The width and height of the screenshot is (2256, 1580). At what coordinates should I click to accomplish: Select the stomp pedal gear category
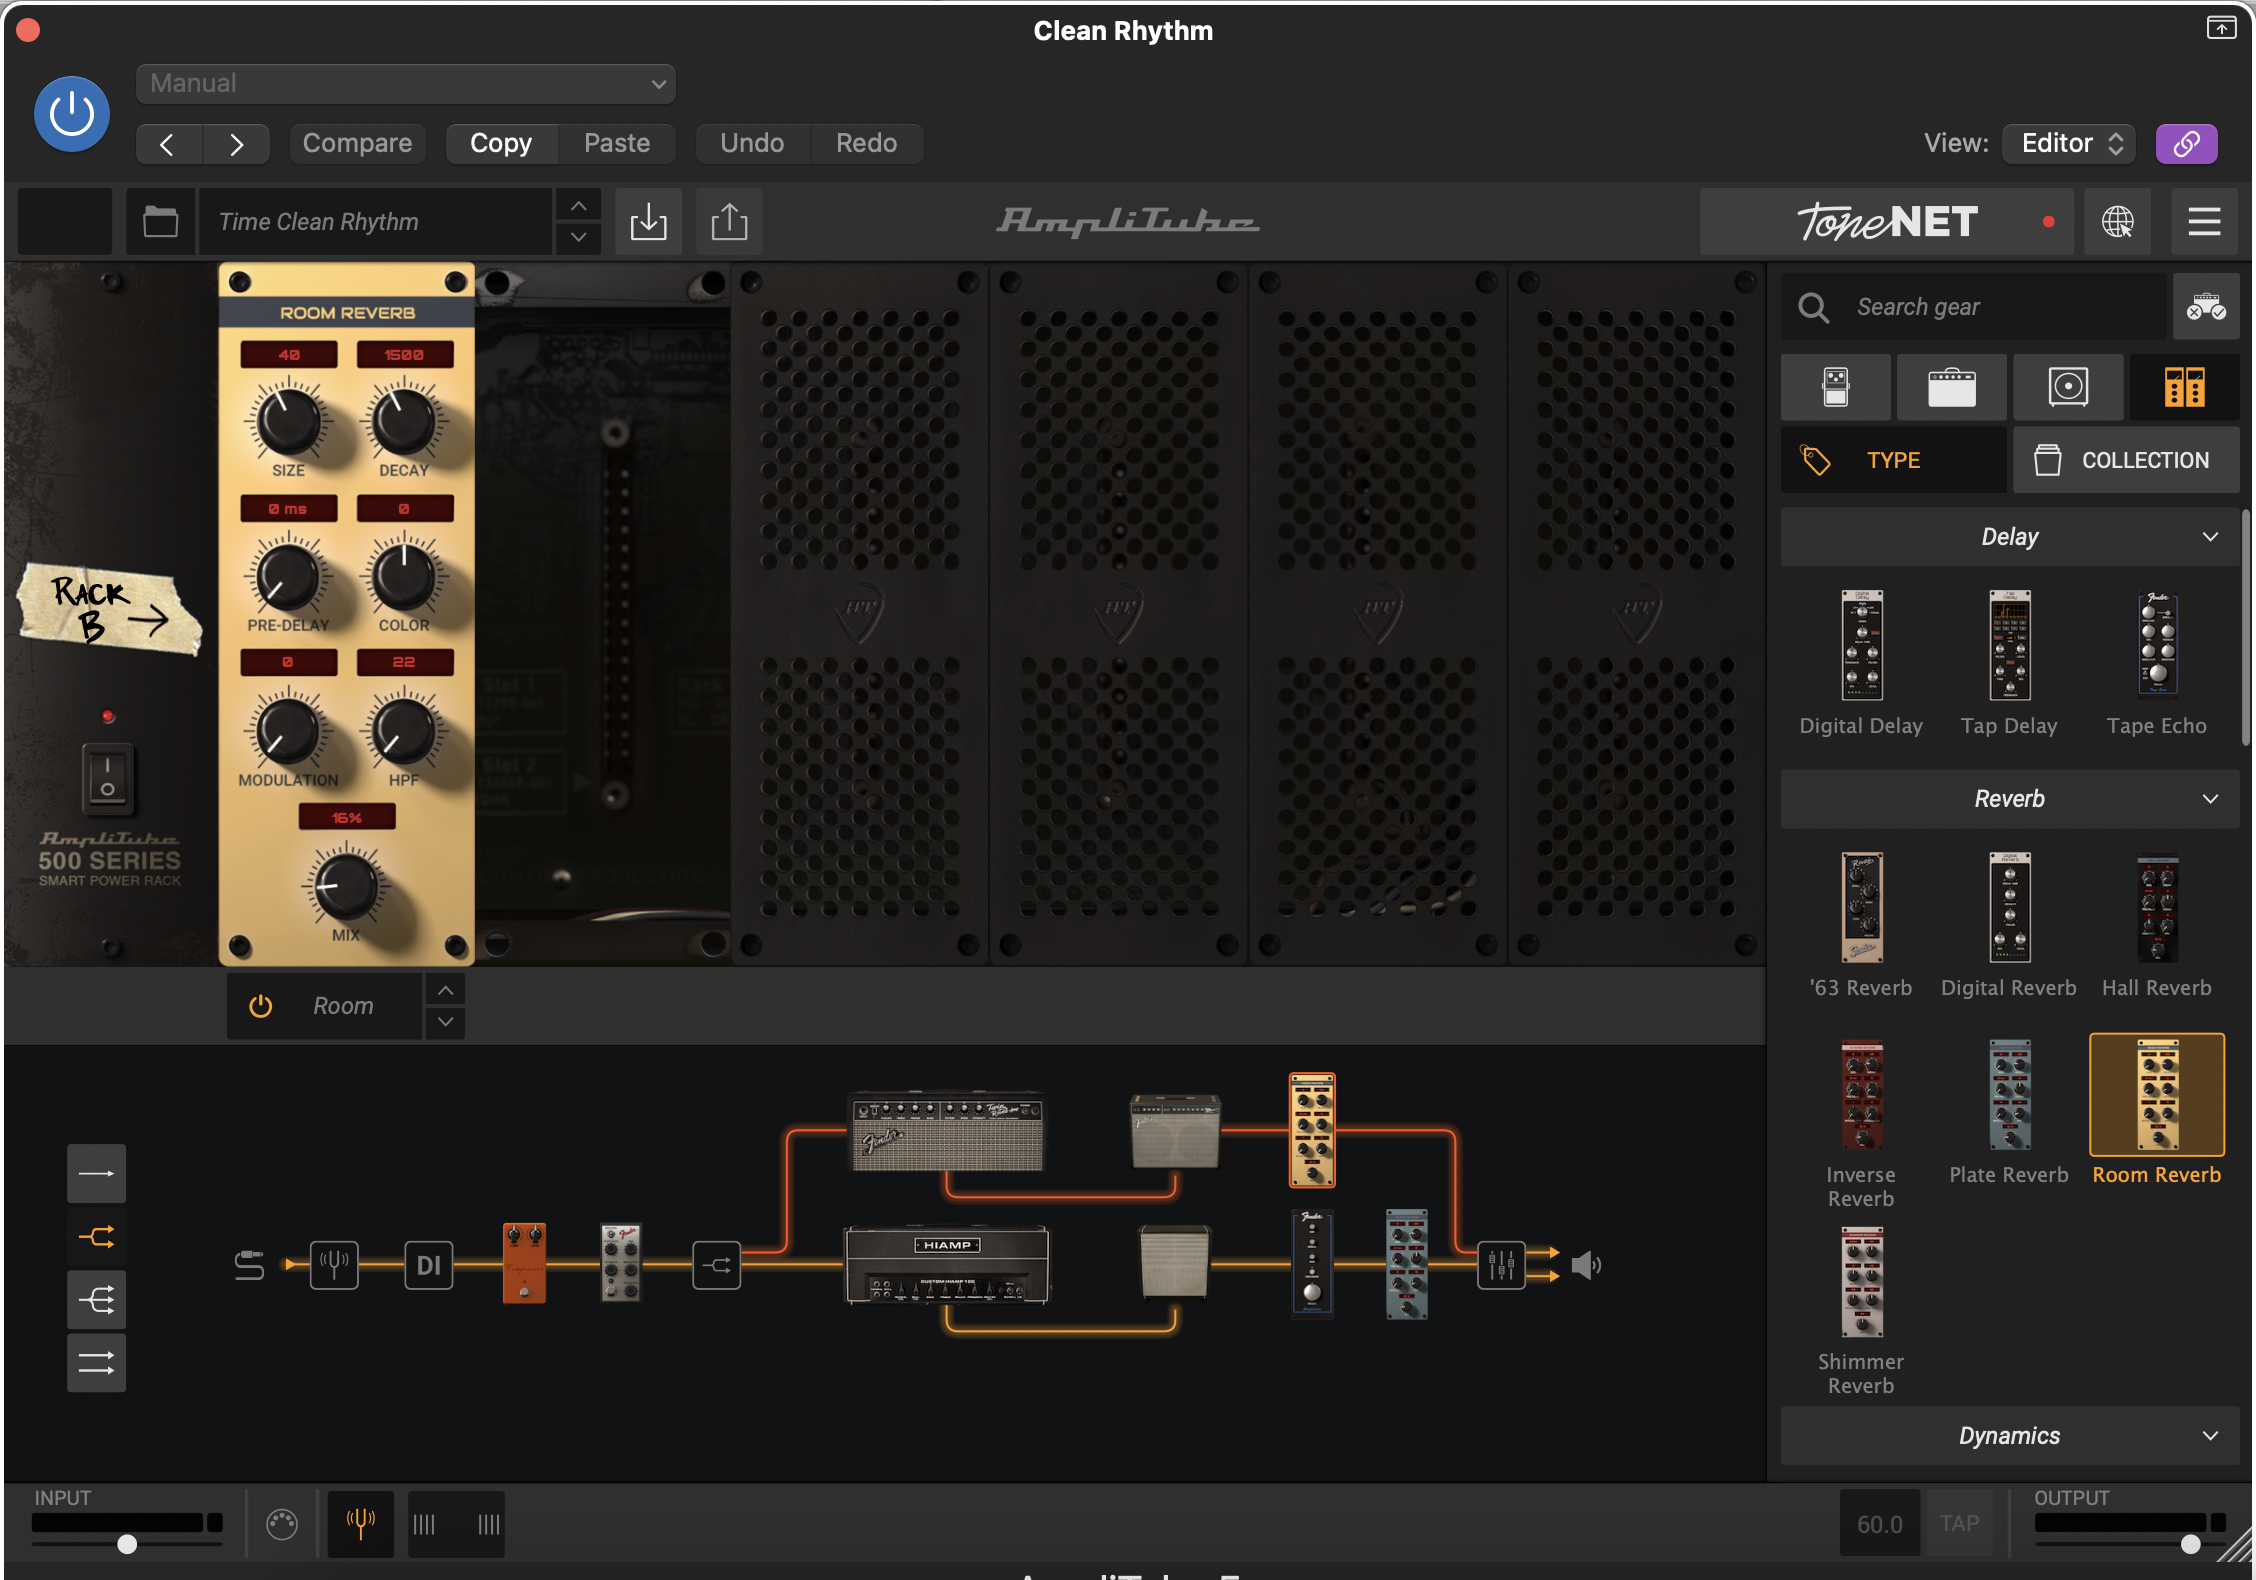1836,387
